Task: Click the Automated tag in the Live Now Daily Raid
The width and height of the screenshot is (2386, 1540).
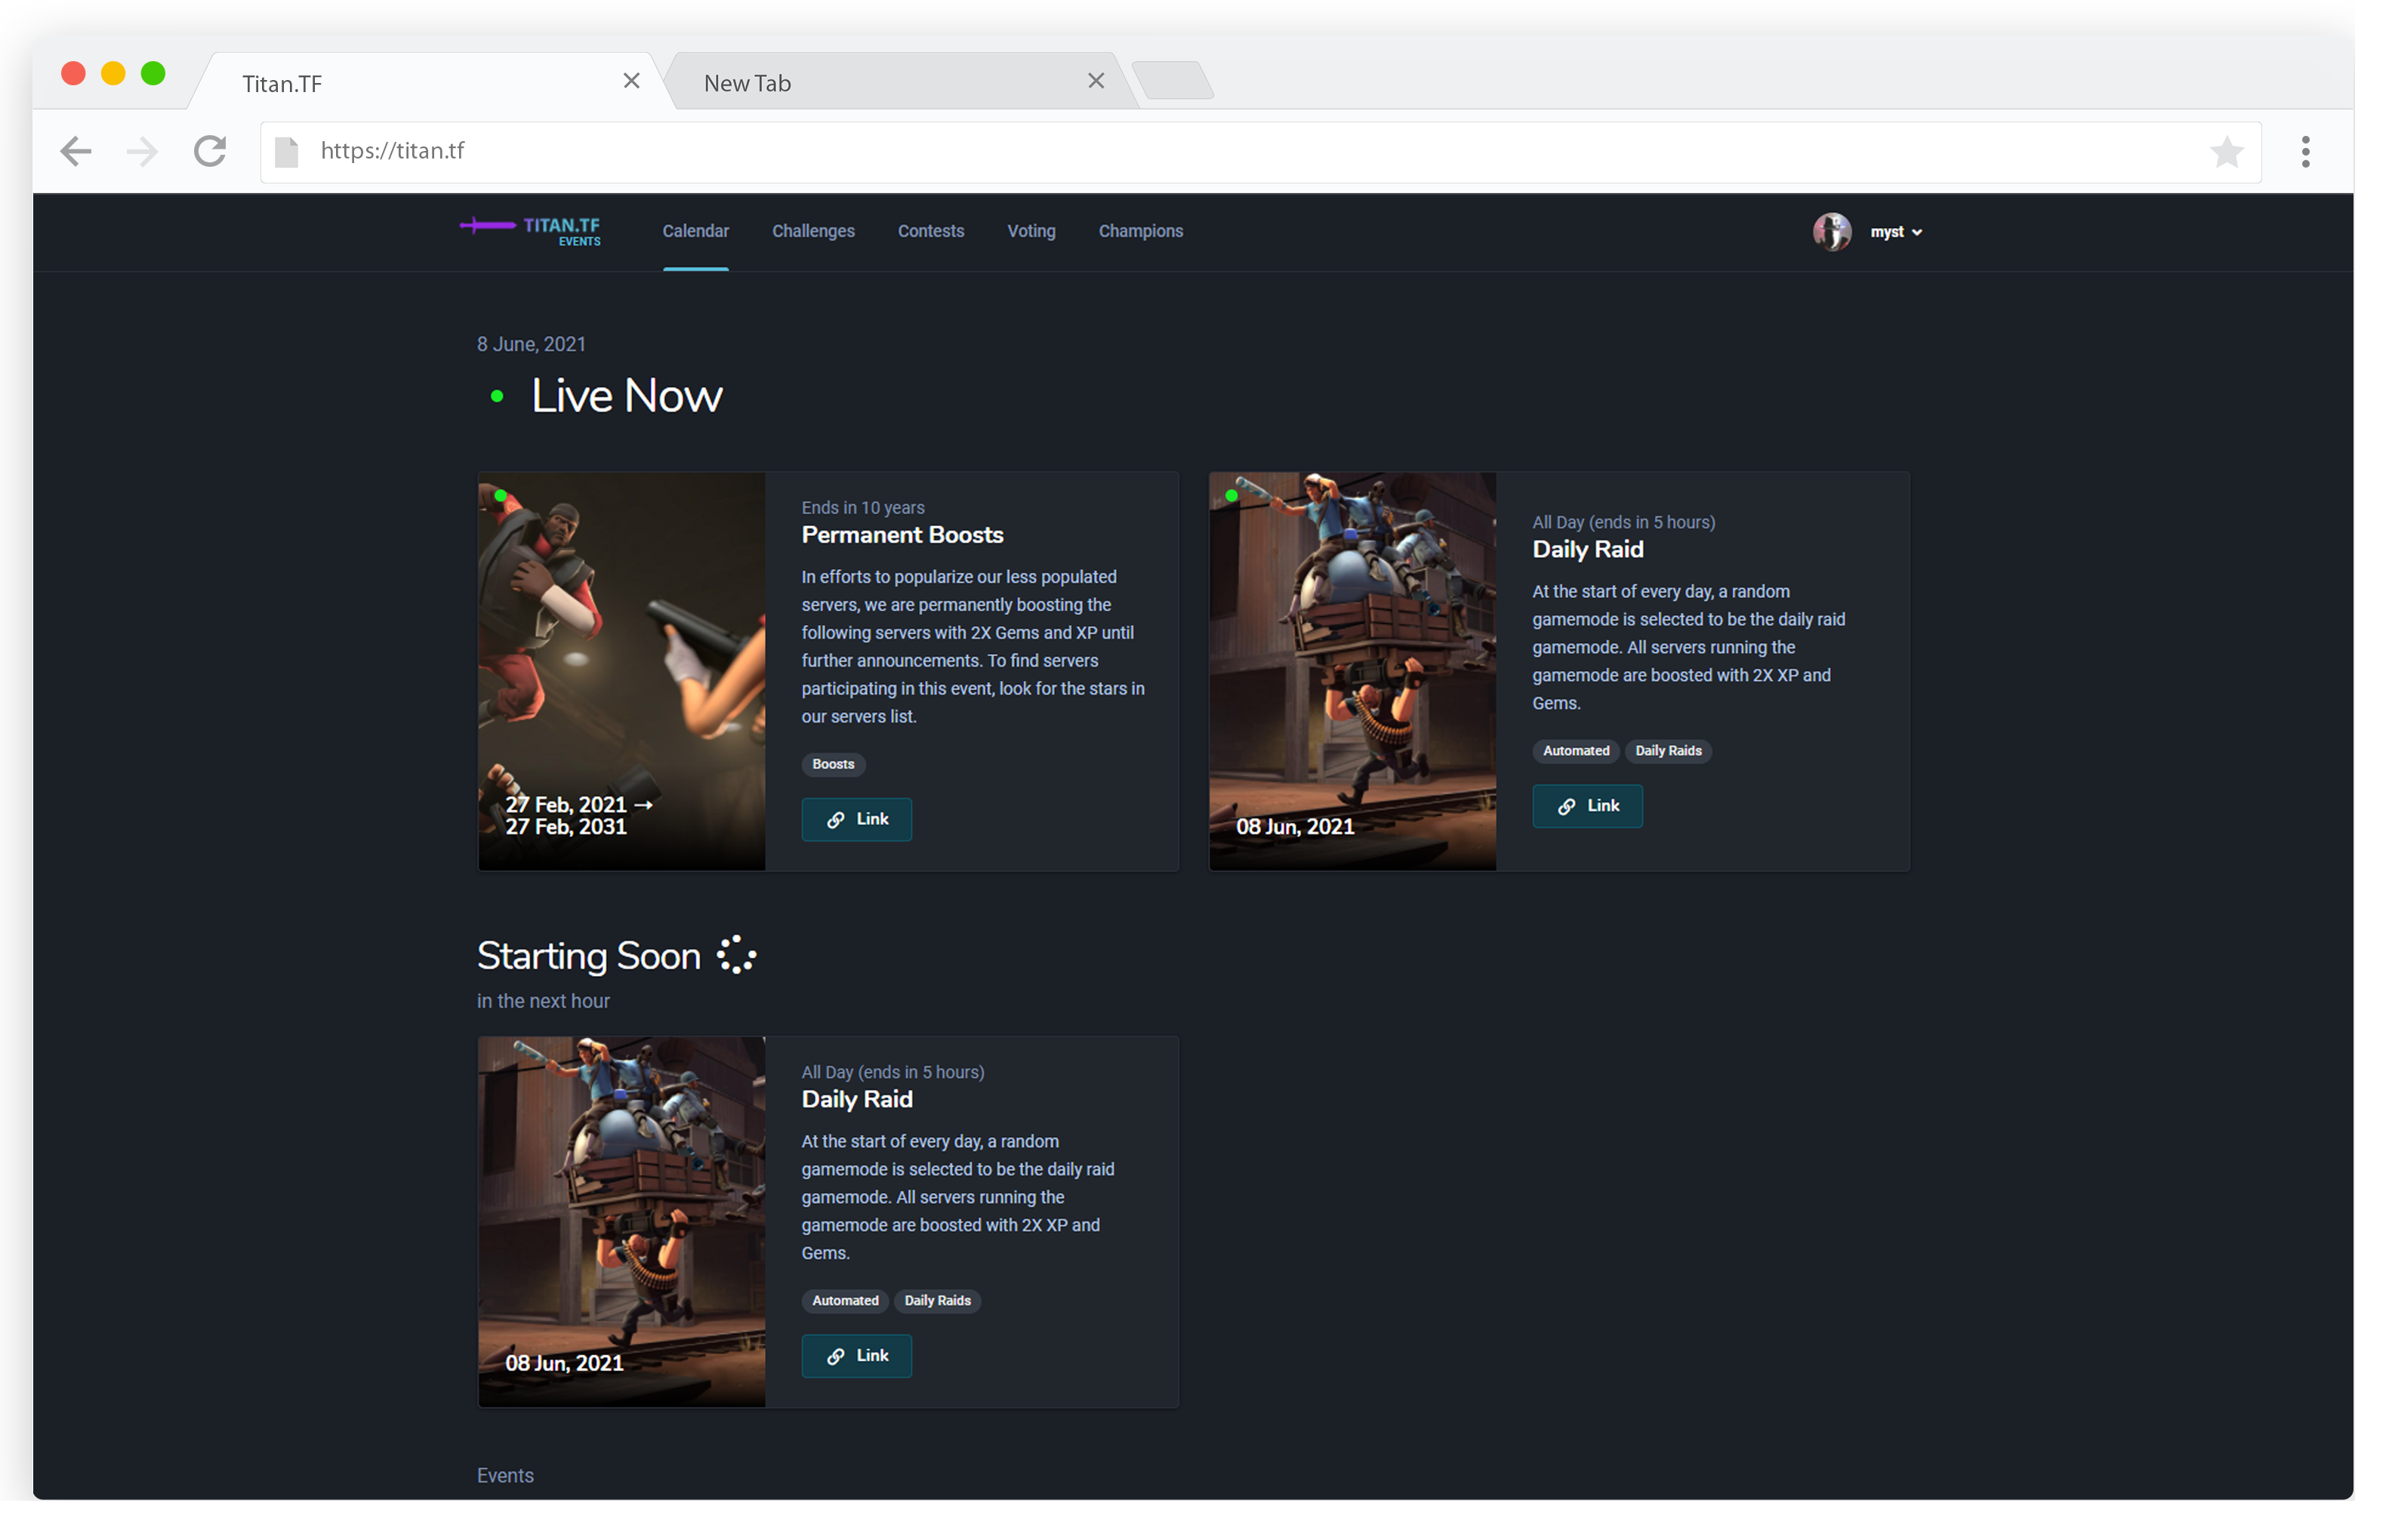Action: pyautogui.click(x=1575, y=751)
